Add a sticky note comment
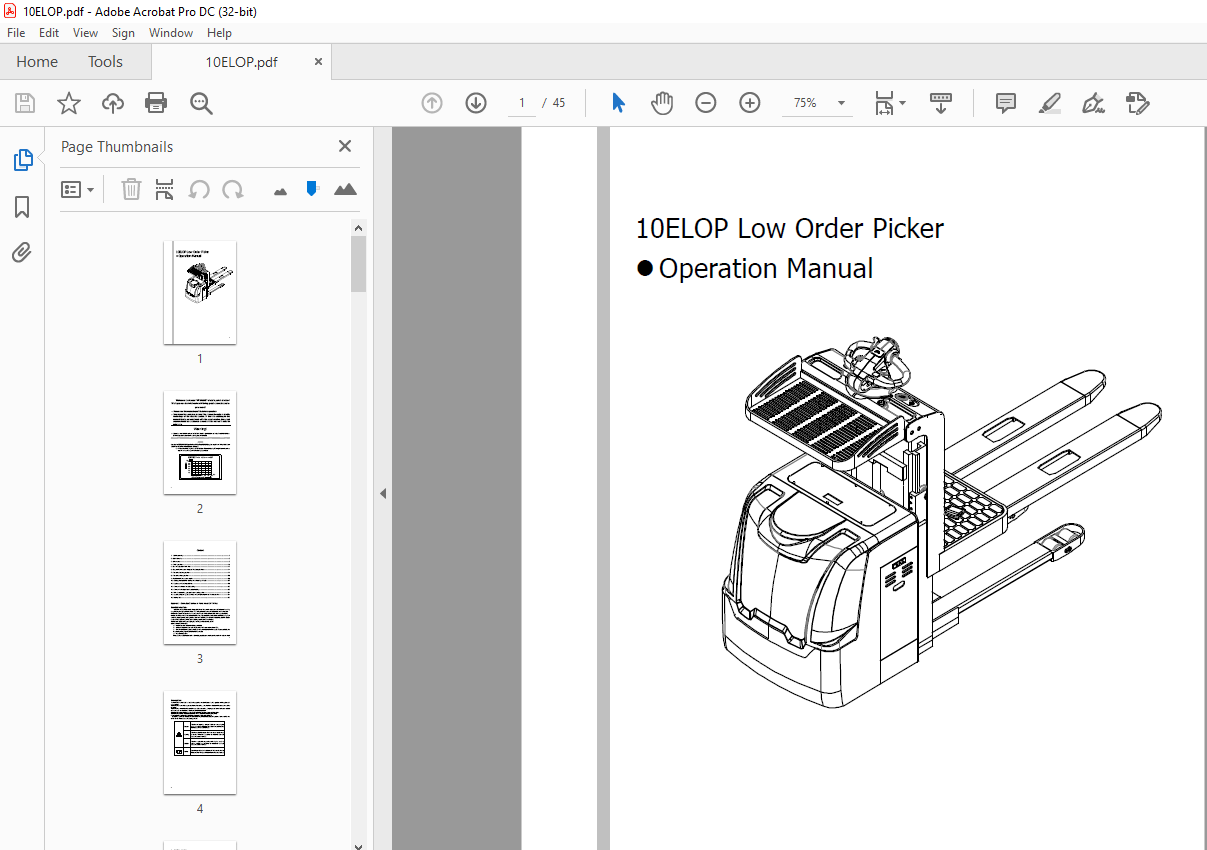This screenshot has width=1207, height=850. click(x=1006, y=103)
